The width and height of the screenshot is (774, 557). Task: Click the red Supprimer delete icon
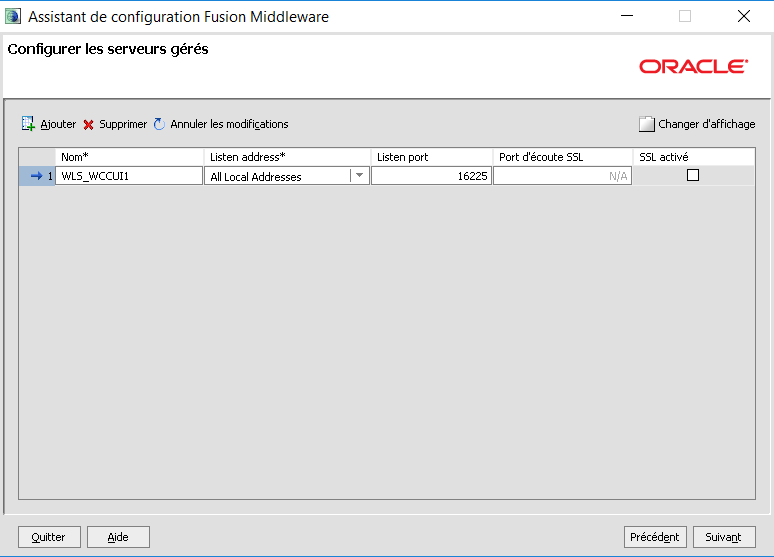pos(88,125)
